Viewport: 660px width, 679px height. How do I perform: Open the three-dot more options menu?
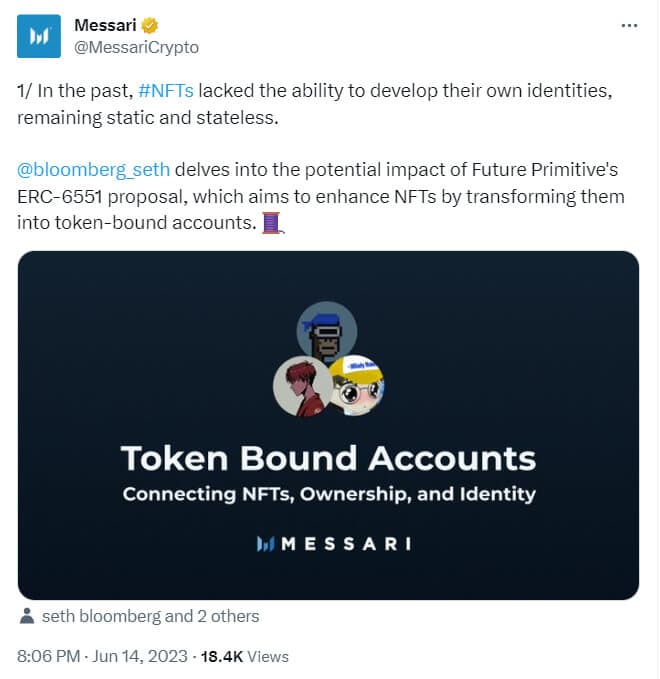(629, 25)
